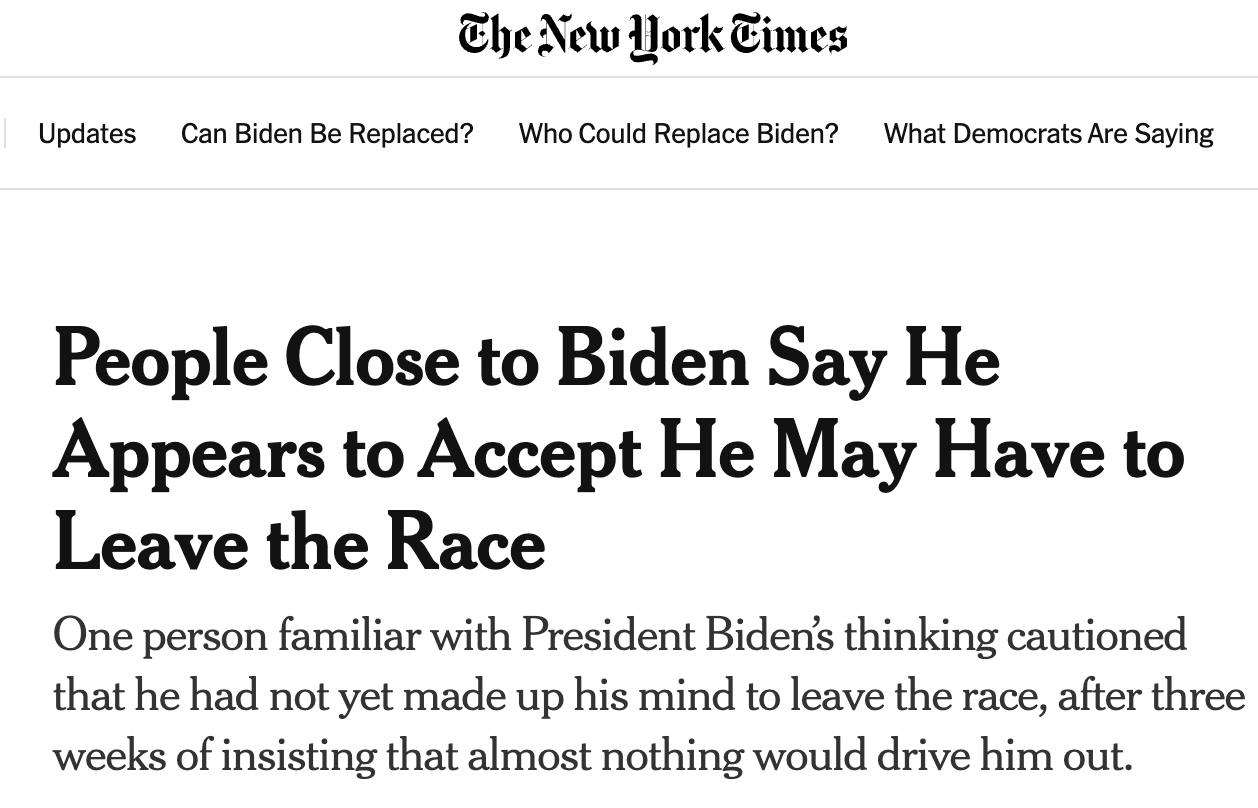Screen dimensions: 1258x808
Task: Click the word "Race" ending the headline
Action: [465, 543]
